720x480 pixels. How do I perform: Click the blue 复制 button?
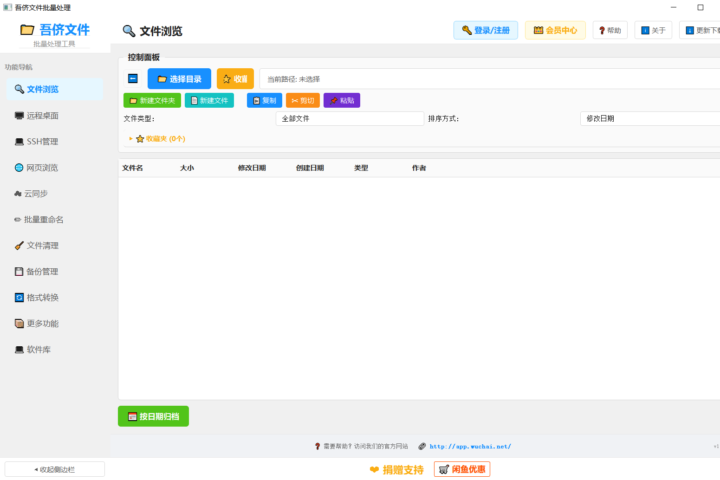[x=264, y=101]
